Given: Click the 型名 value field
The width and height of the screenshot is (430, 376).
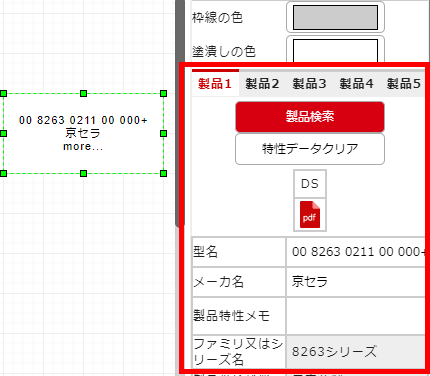Looking at the screenshot, I should (x=356, y=252).
